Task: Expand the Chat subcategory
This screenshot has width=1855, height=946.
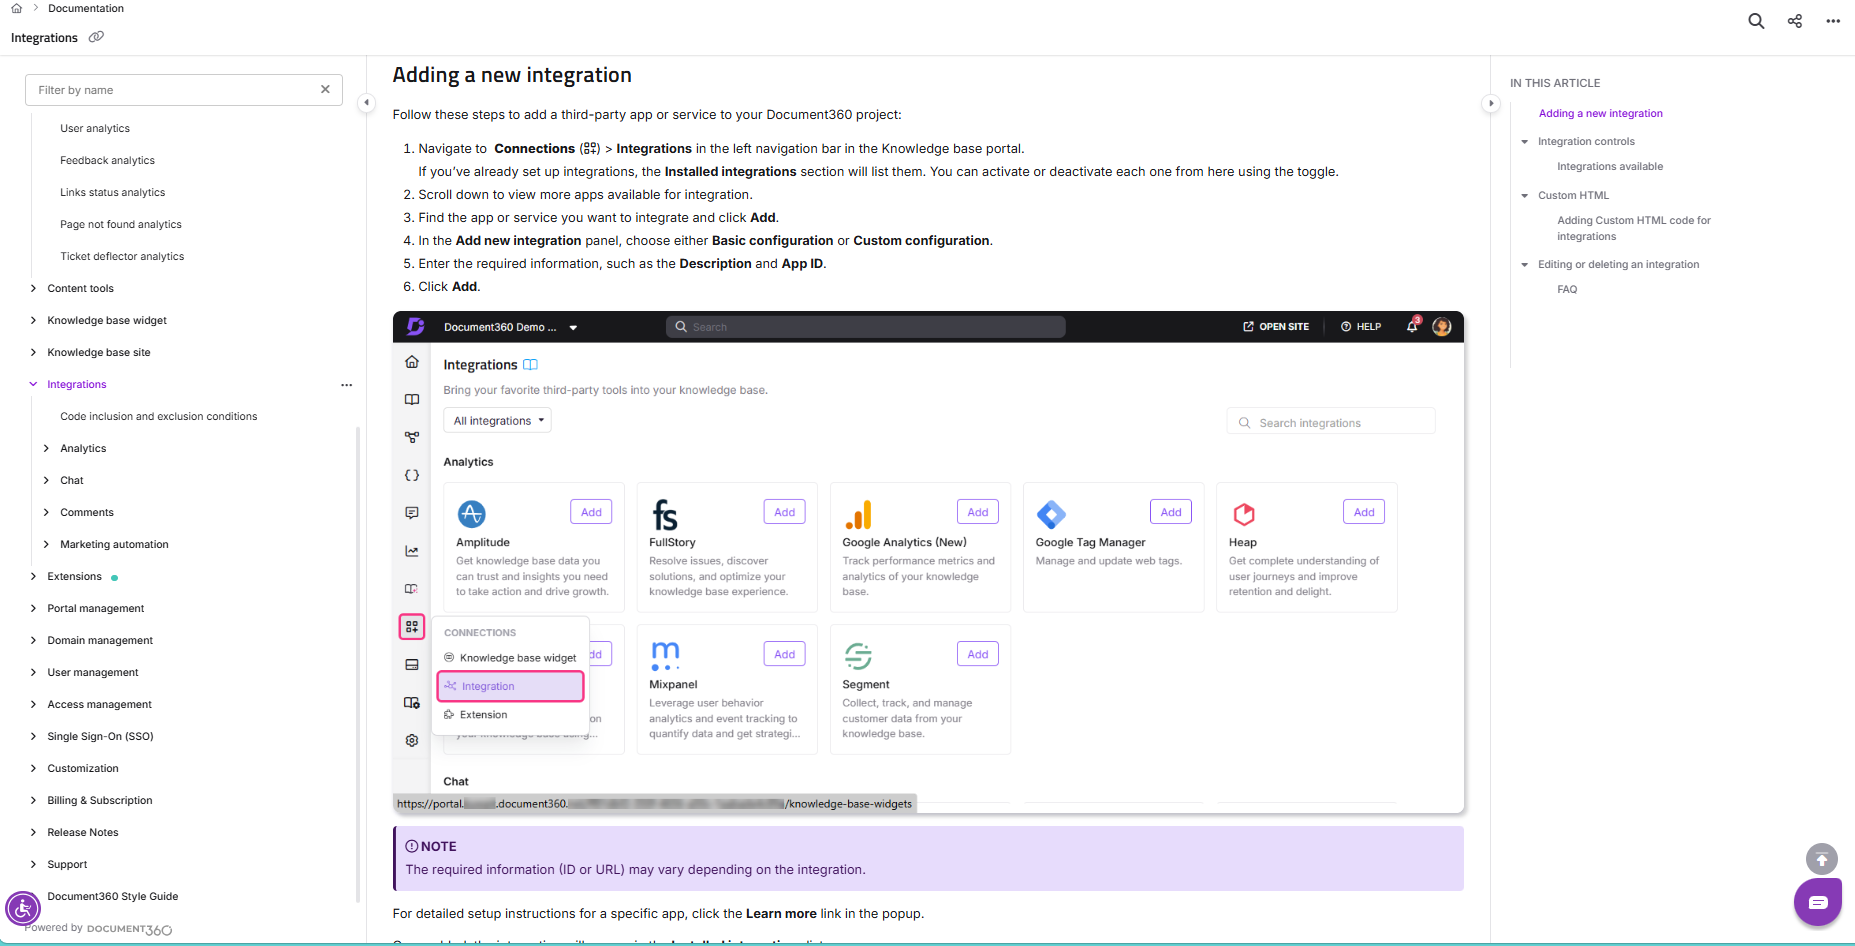Action: coord(46,480)
